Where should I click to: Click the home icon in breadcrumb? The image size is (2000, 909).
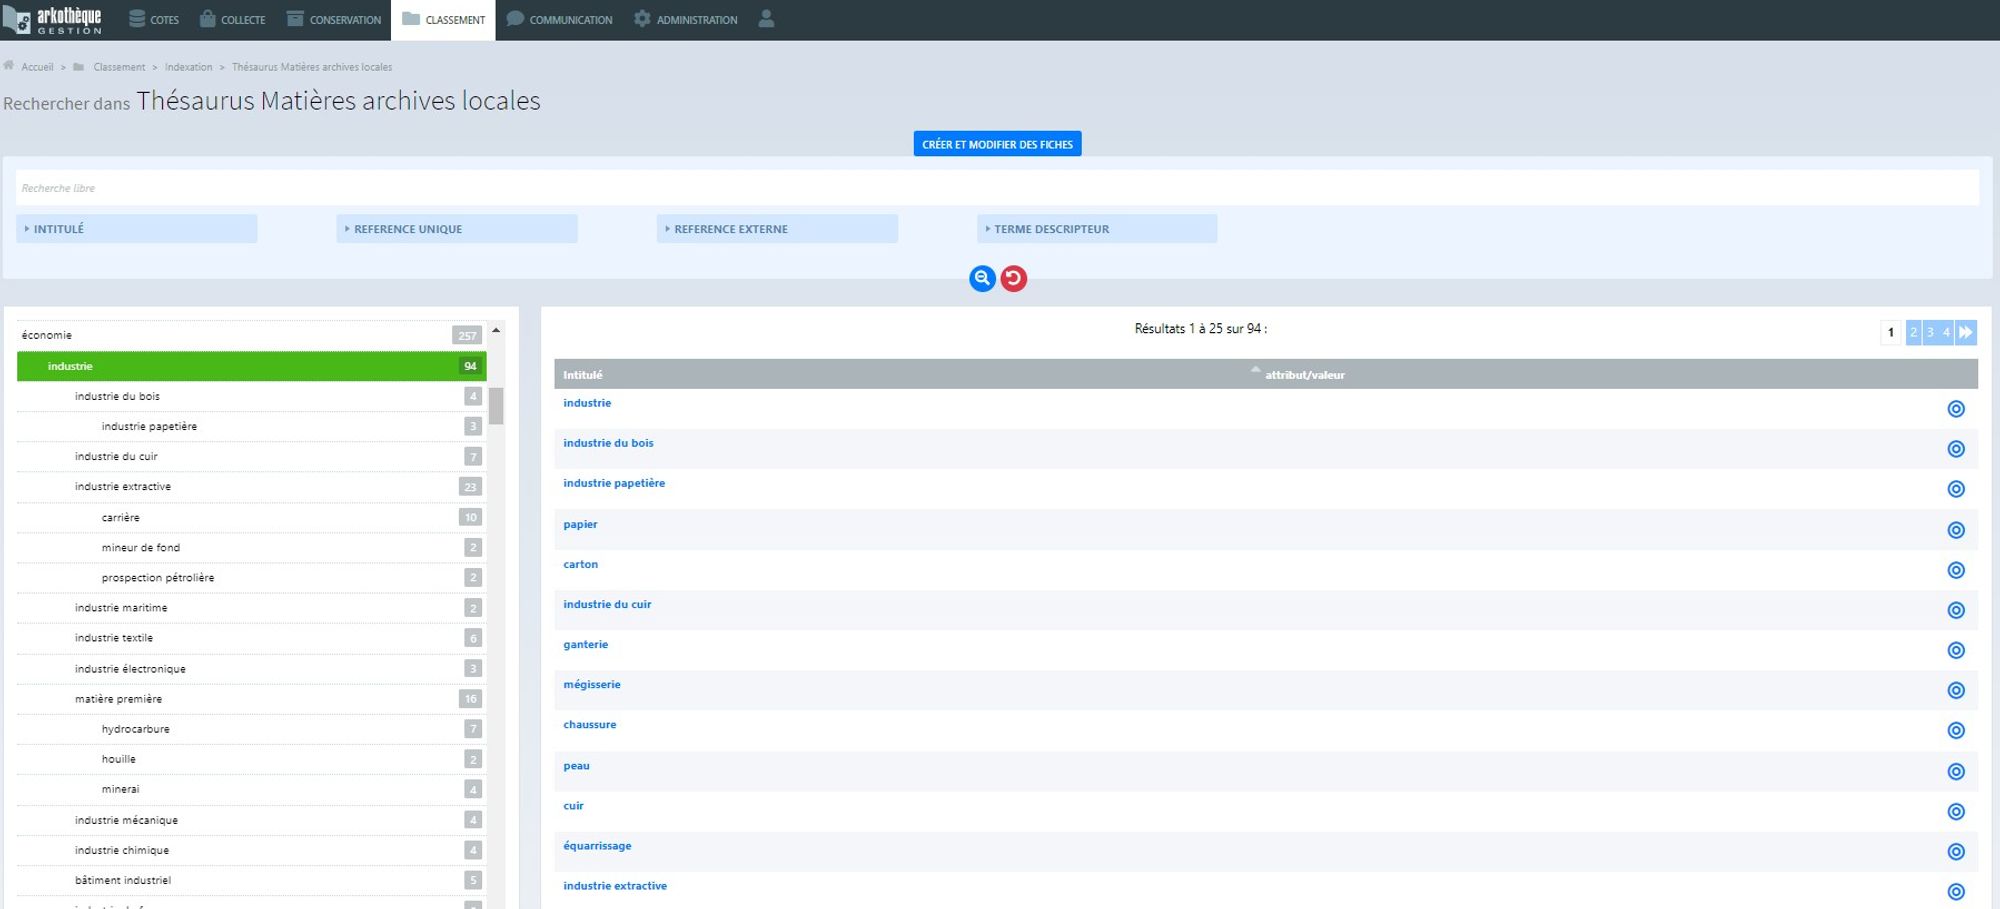[9, 66]
